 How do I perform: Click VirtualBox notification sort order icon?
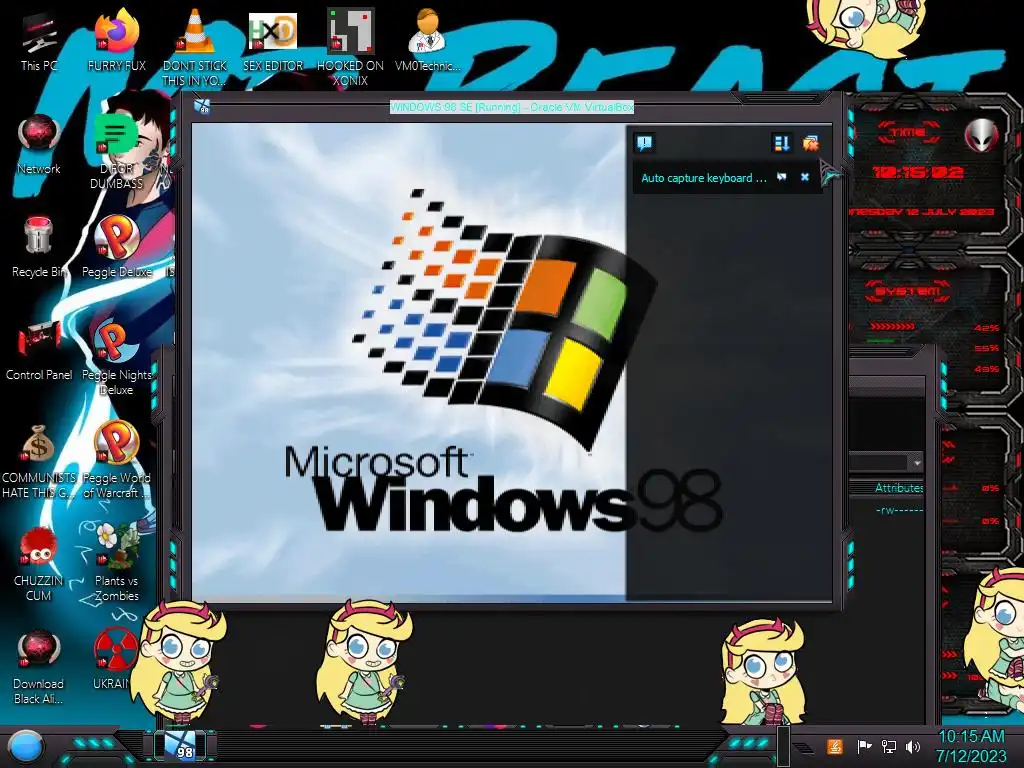(781, 143)
